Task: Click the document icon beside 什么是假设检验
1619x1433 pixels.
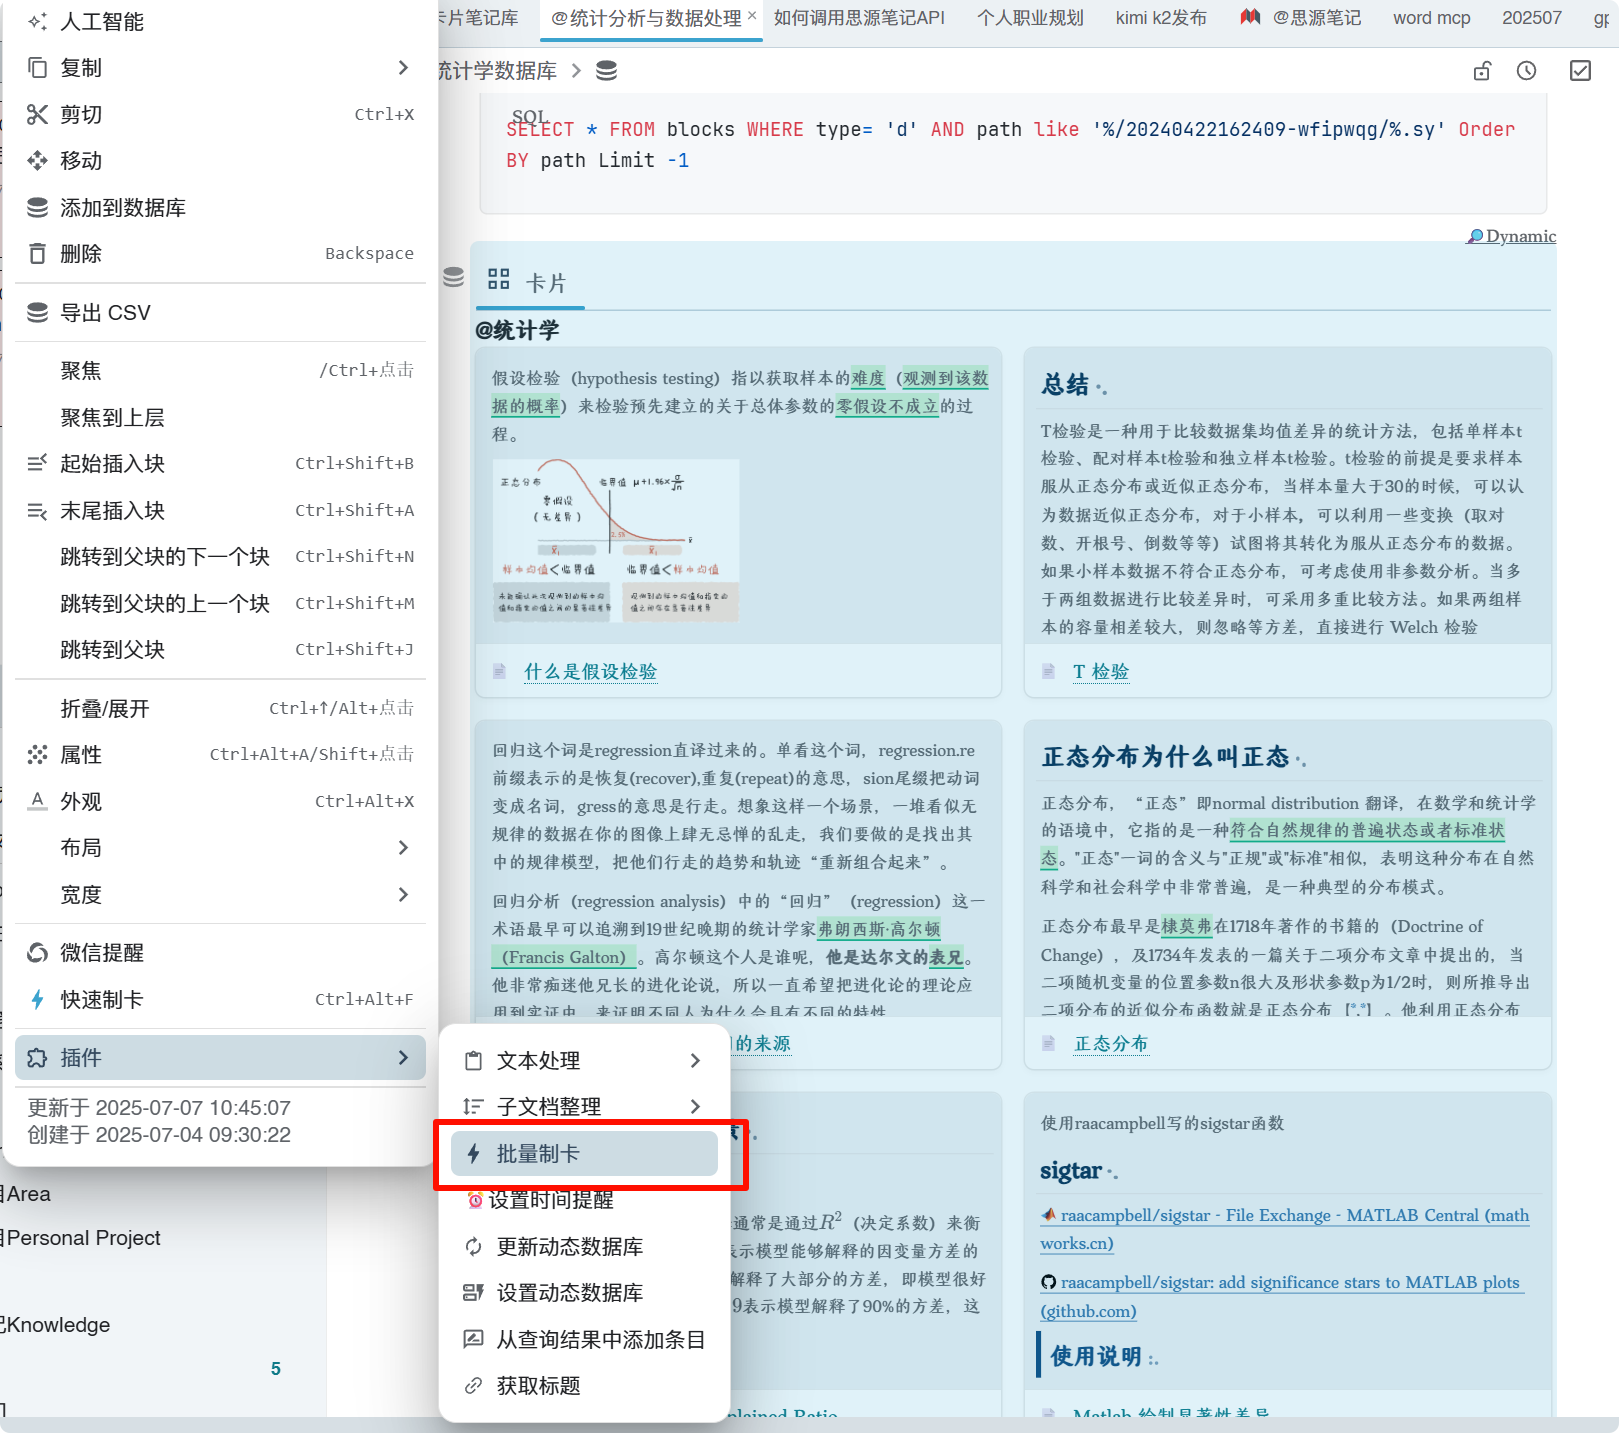Action: [499, 671]
